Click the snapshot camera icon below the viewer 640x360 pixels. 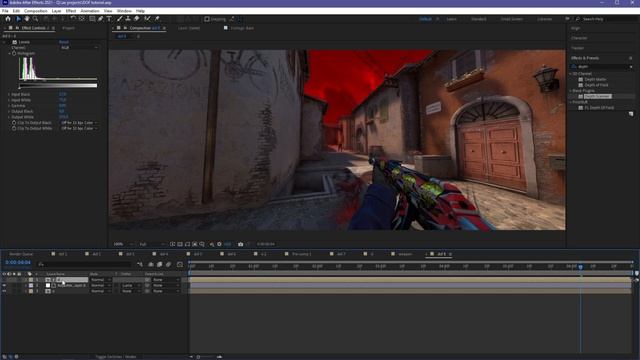click(x=240, y=244)
